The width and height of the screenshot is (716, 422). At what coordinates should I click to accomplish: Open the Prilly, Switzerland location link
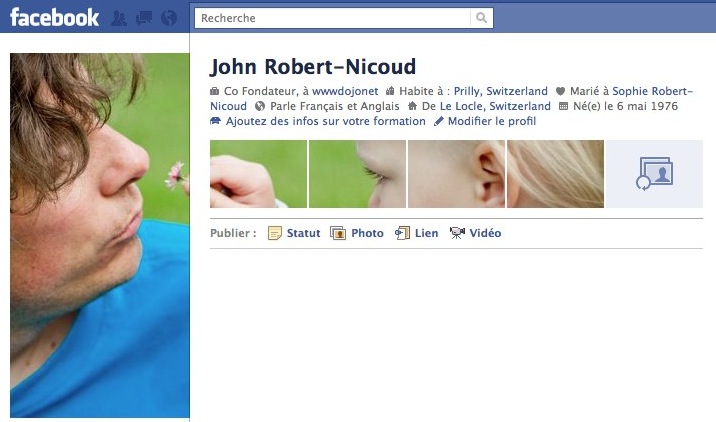tap(500, 91)
